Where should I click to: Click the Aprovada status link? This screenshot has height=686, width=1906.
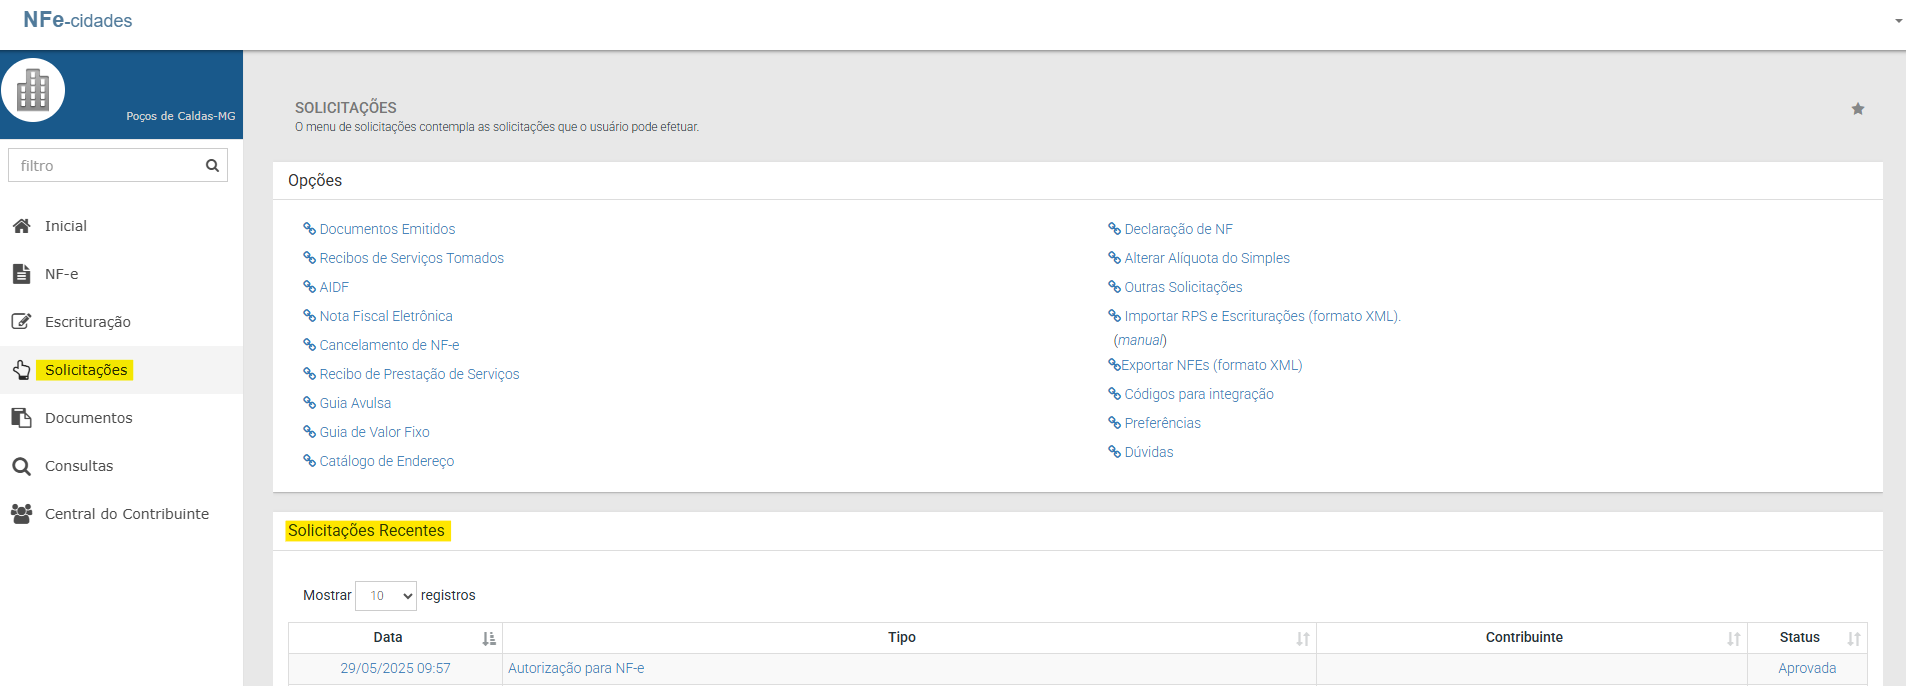click(x=1807, y=669)
